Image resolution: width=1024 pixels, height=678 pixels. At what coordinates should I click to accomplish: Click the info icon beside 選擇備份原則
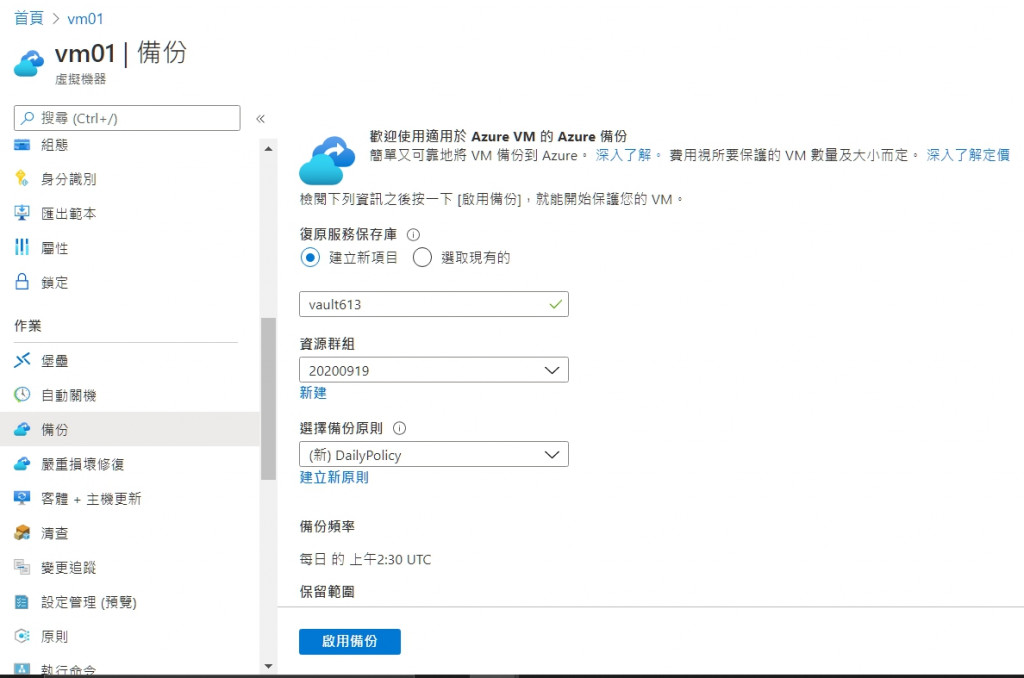400,428
